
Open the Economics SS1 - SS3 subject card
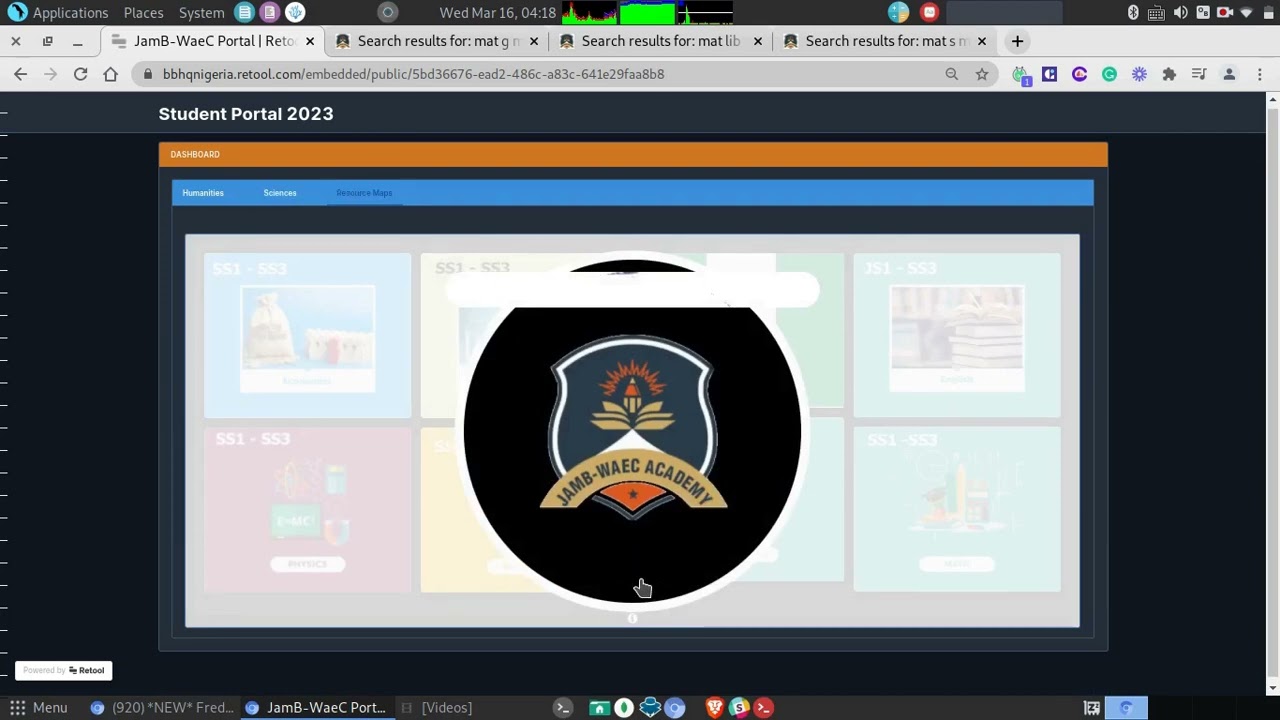(307, 335)
